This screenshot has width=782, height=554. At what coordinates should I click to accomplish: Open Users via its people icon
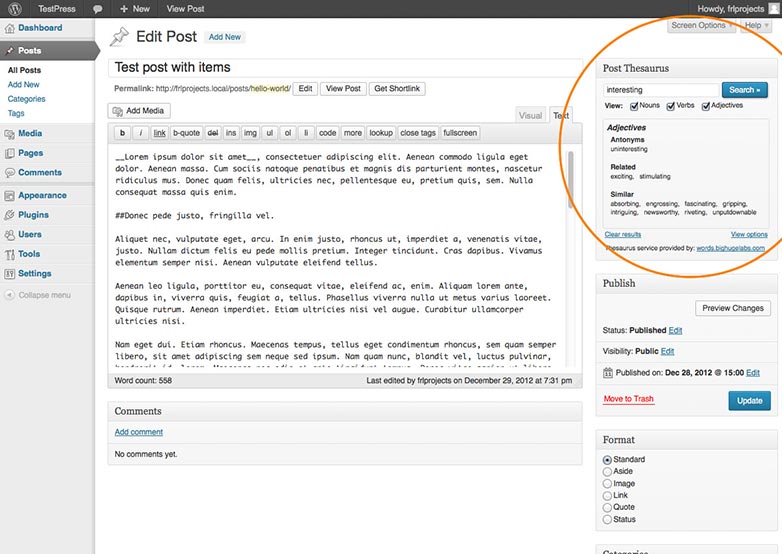9,234
